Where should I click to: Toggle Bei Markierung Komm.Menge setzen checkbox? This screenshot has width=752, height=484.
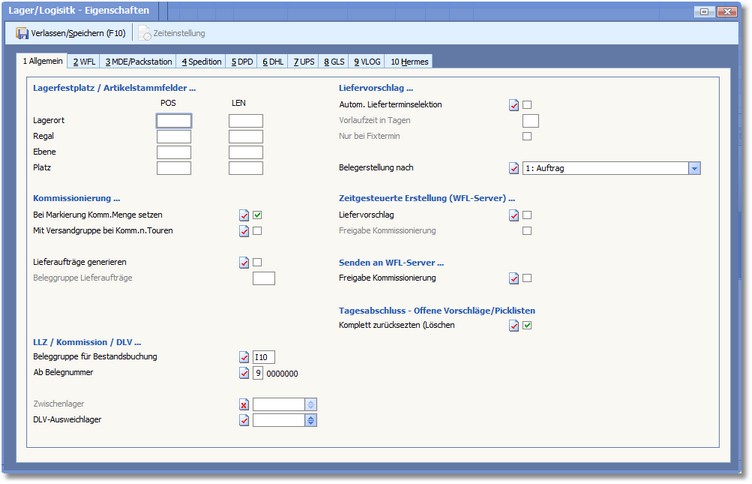click(257, 215)
